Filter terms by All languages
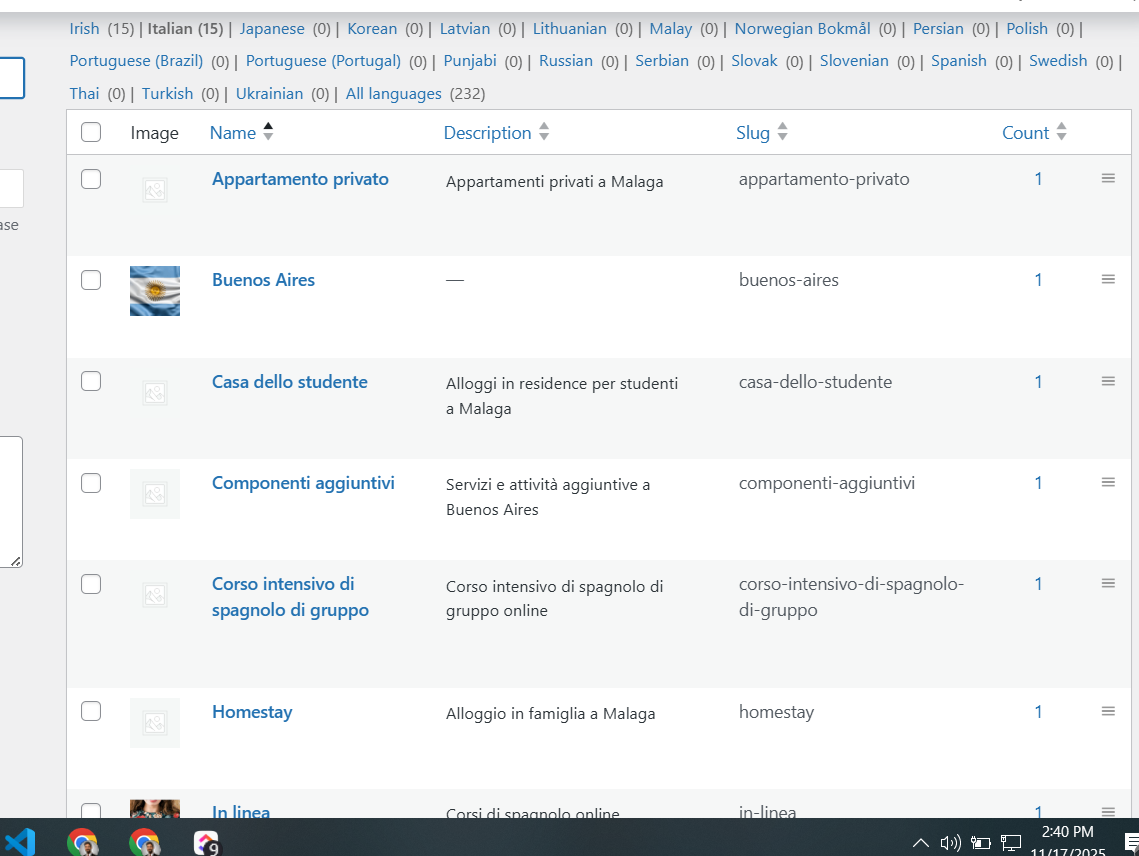1139x856 pixels. point(393,94)
